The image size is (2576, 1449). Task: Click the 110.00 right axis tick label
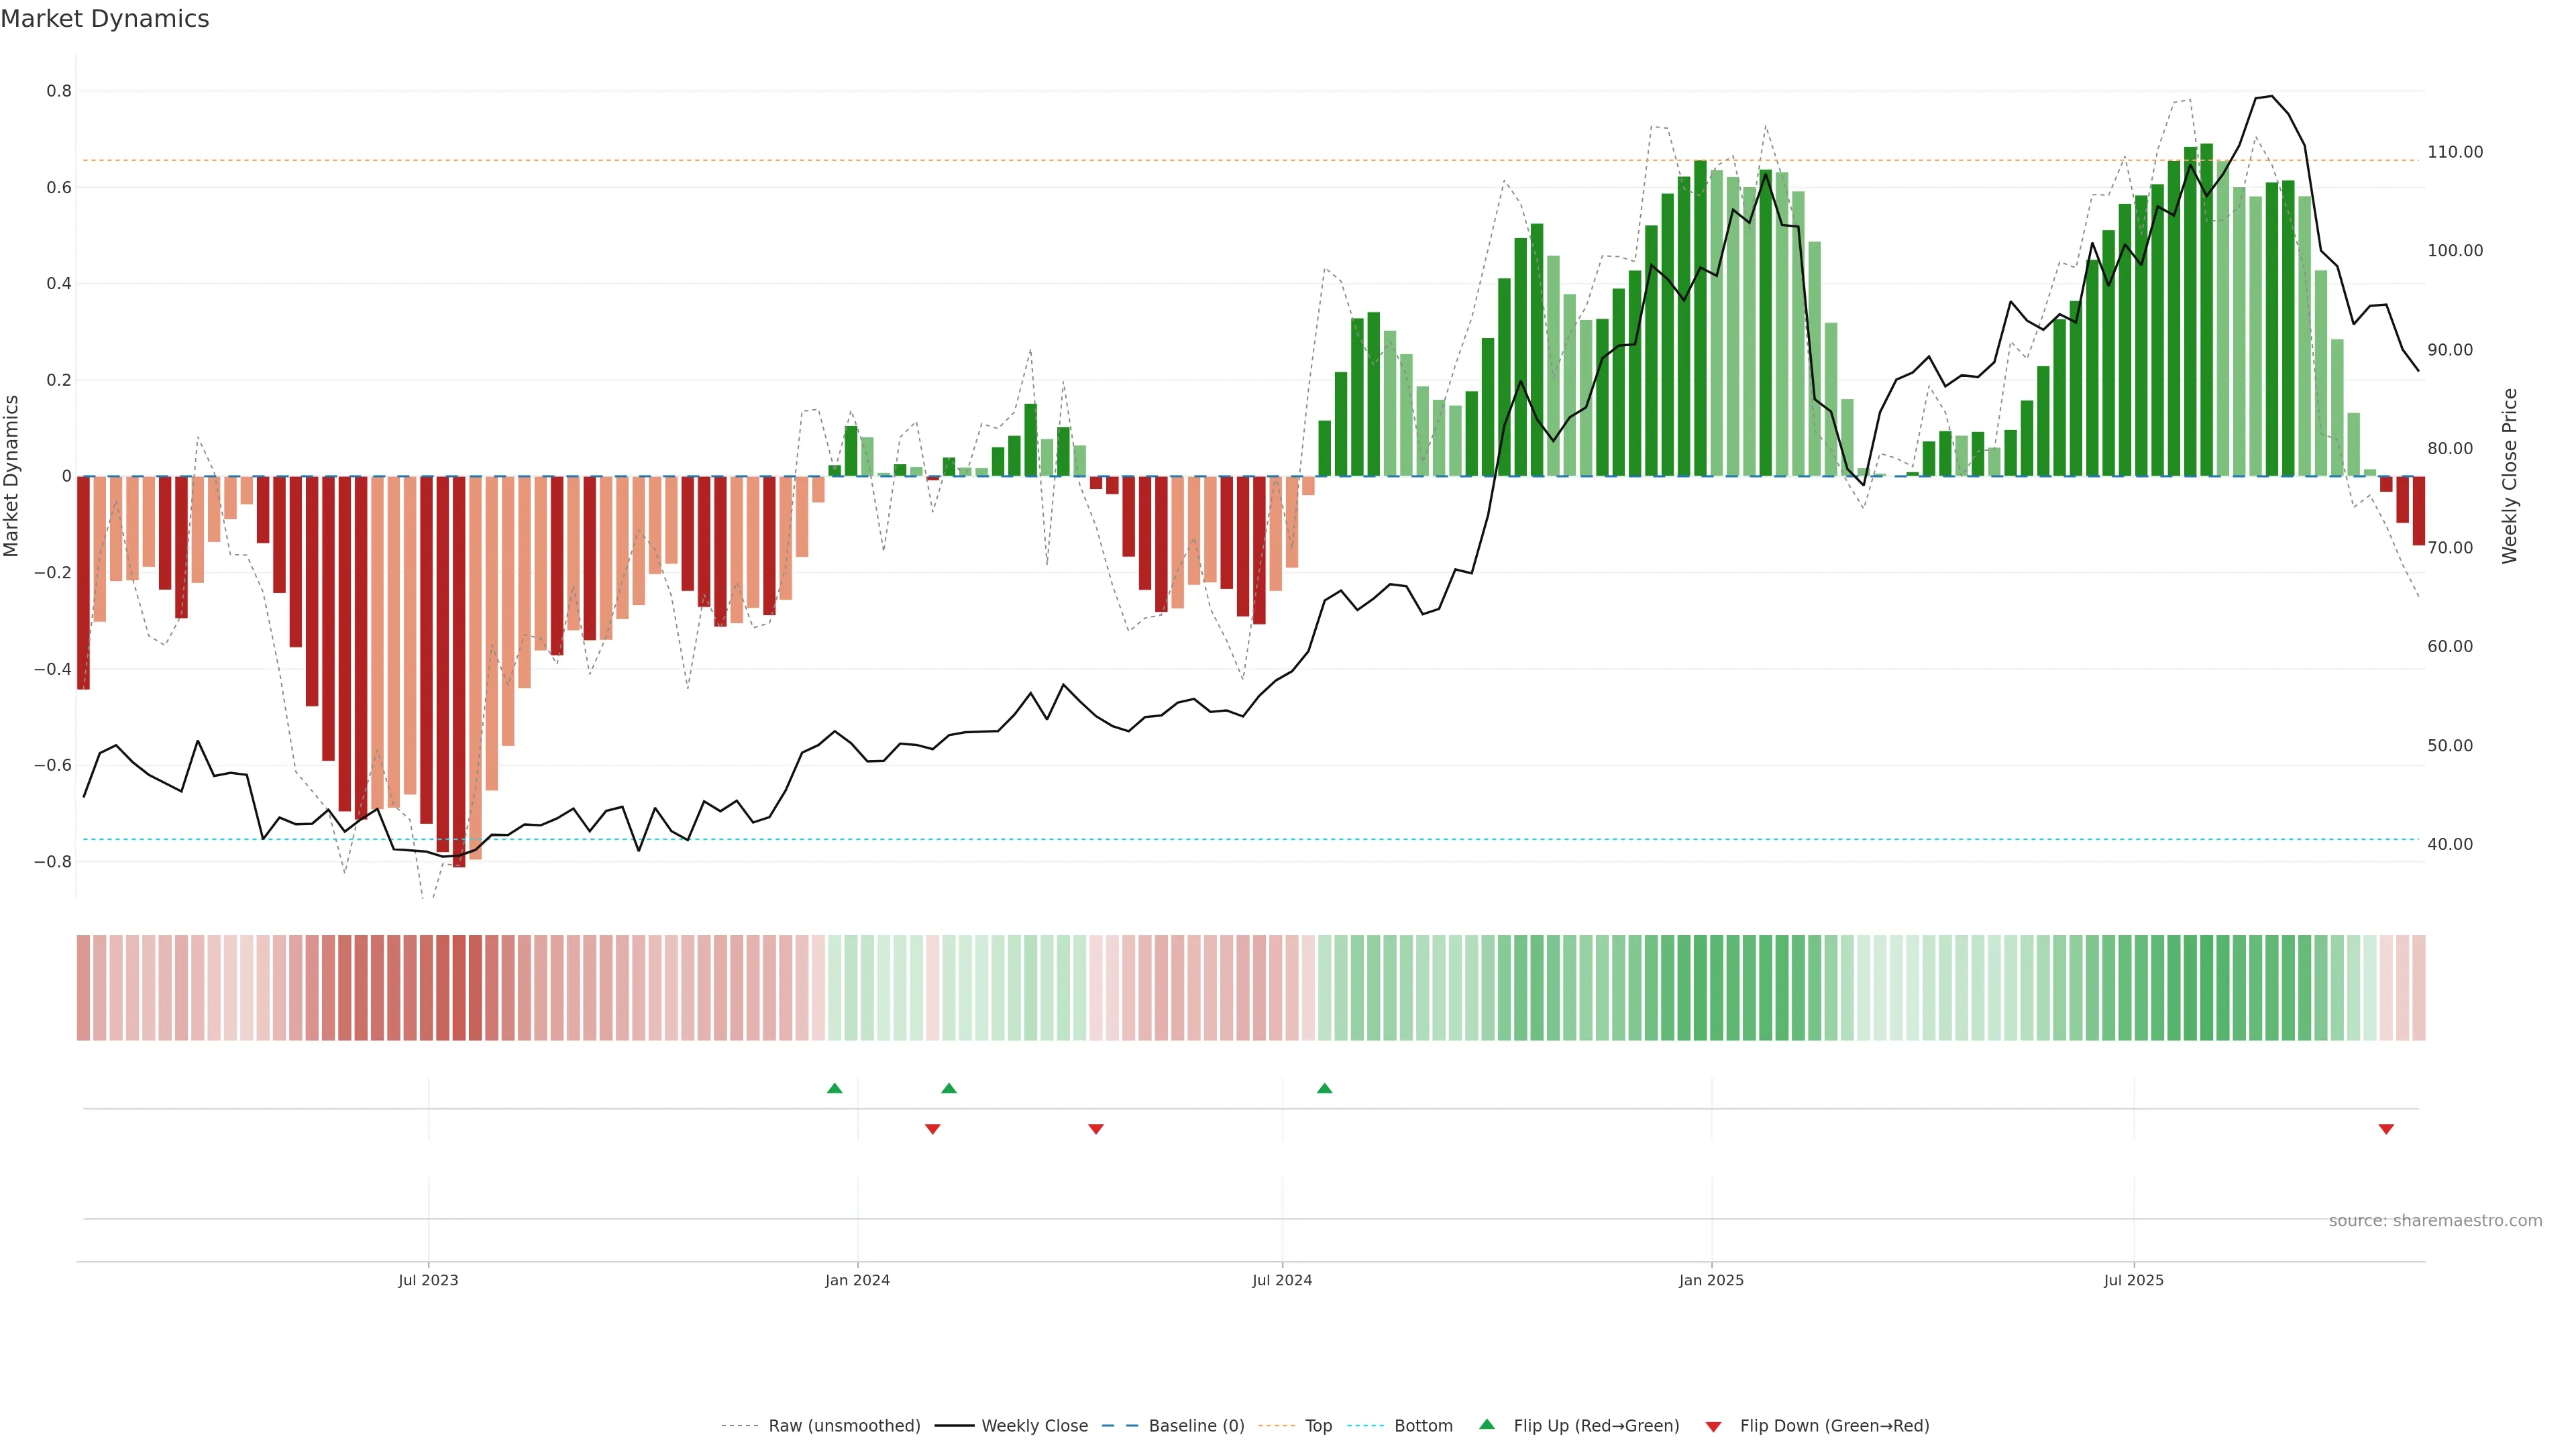[2455, 152]
